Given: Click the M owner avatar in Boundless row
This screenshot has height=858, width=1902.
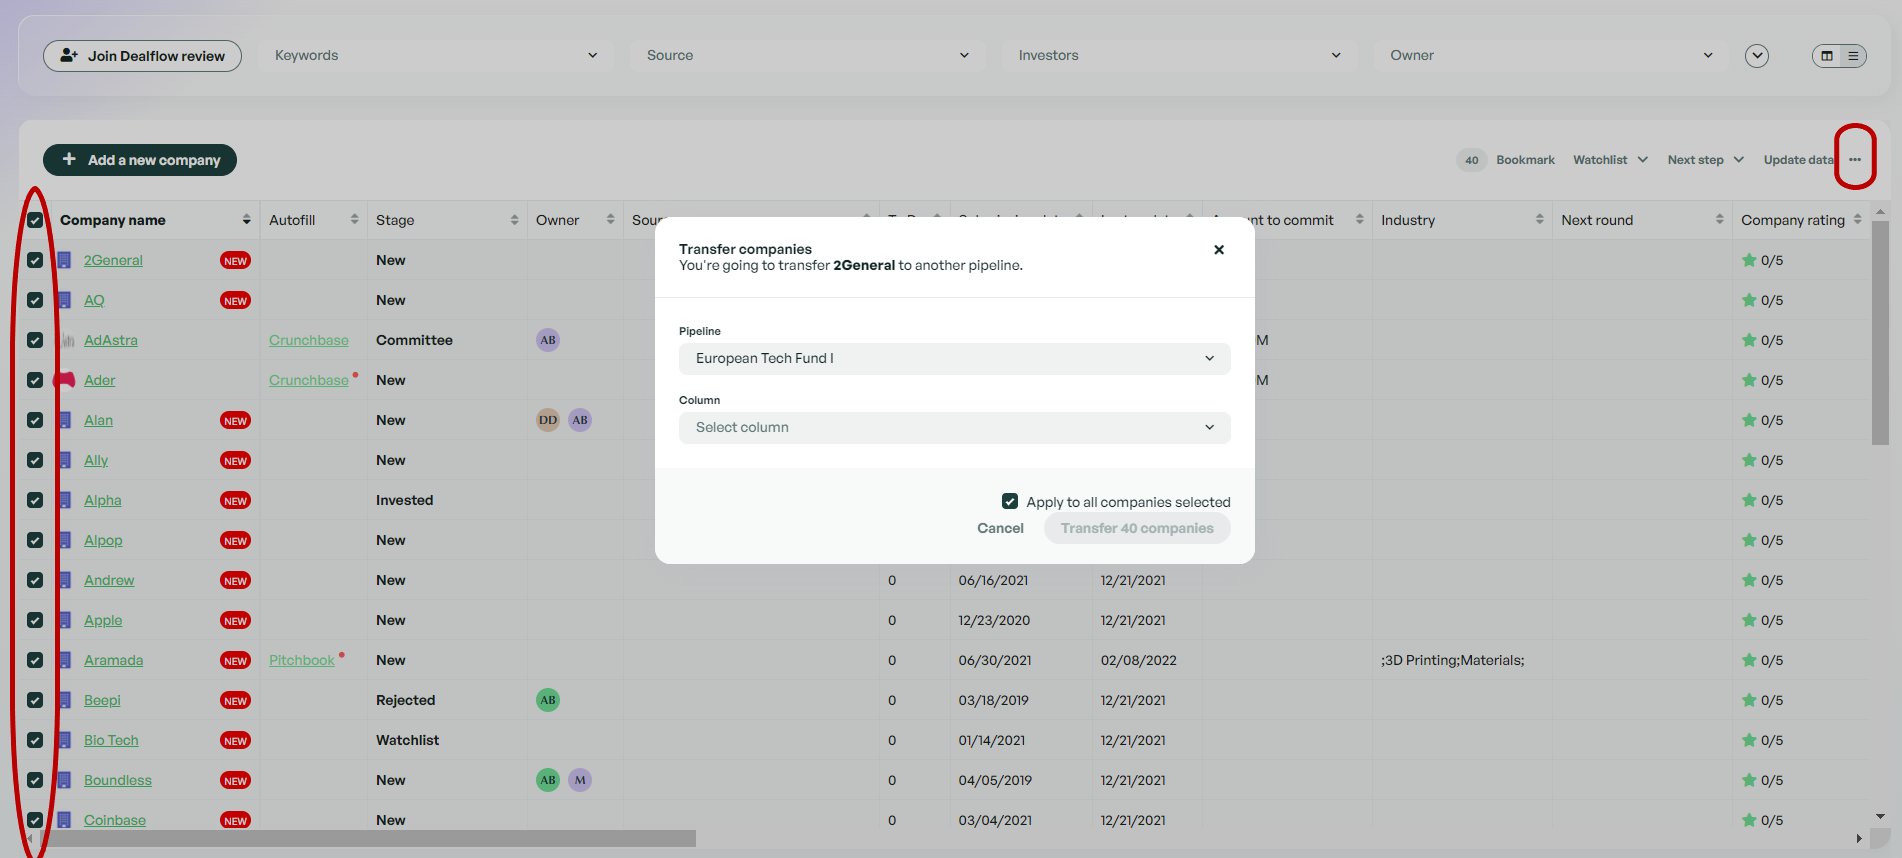Looking at the screenshot, I should click(x=580, y=780).
